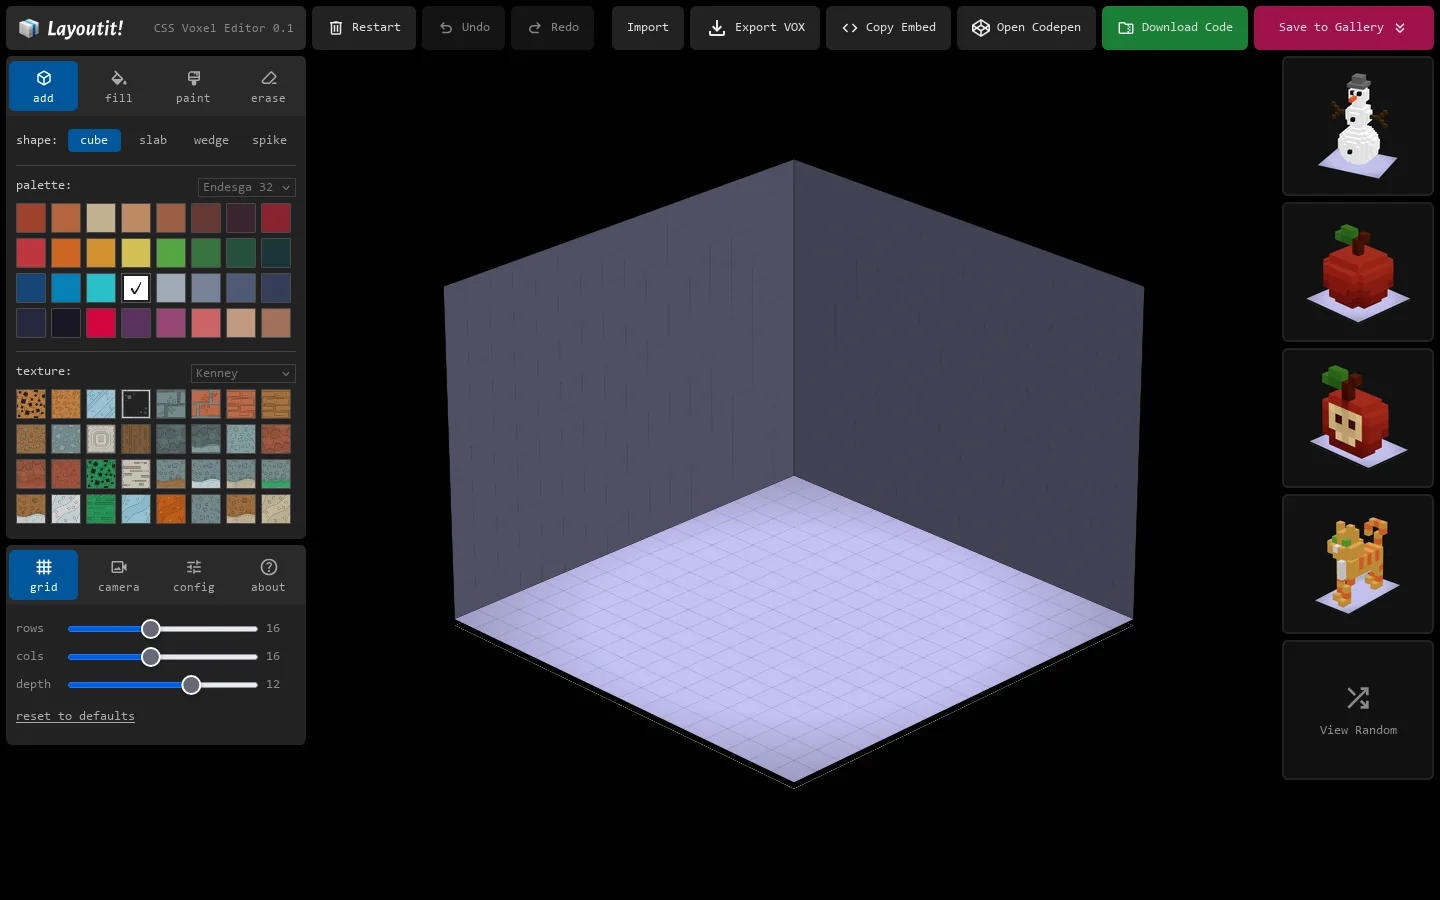1440x900 pixels.
Task: Adjust the depth slider
Action: click(x=163, y=685)
